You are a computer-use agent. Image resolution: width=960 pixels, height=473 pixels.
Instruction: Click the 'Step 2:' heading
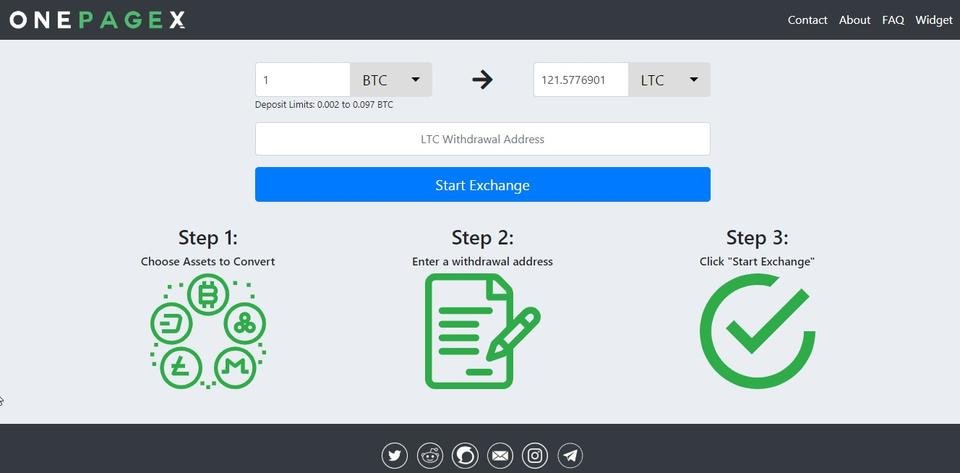[482, 237]
